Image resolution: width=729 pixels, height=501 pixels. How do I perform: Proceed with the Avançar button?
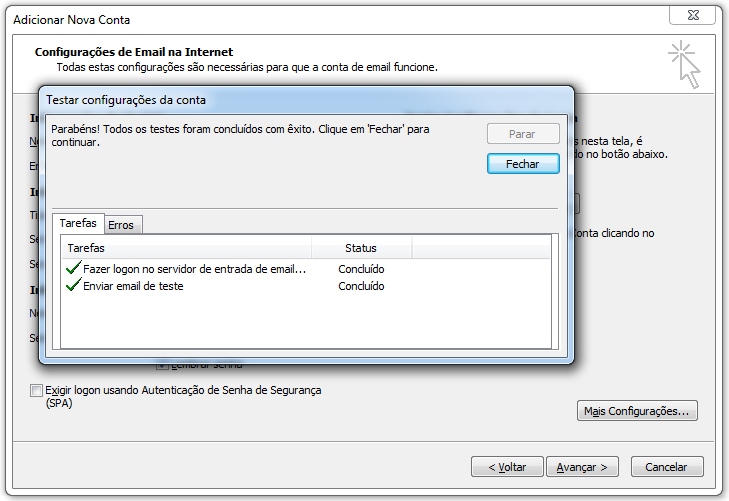tap(582, 467)
